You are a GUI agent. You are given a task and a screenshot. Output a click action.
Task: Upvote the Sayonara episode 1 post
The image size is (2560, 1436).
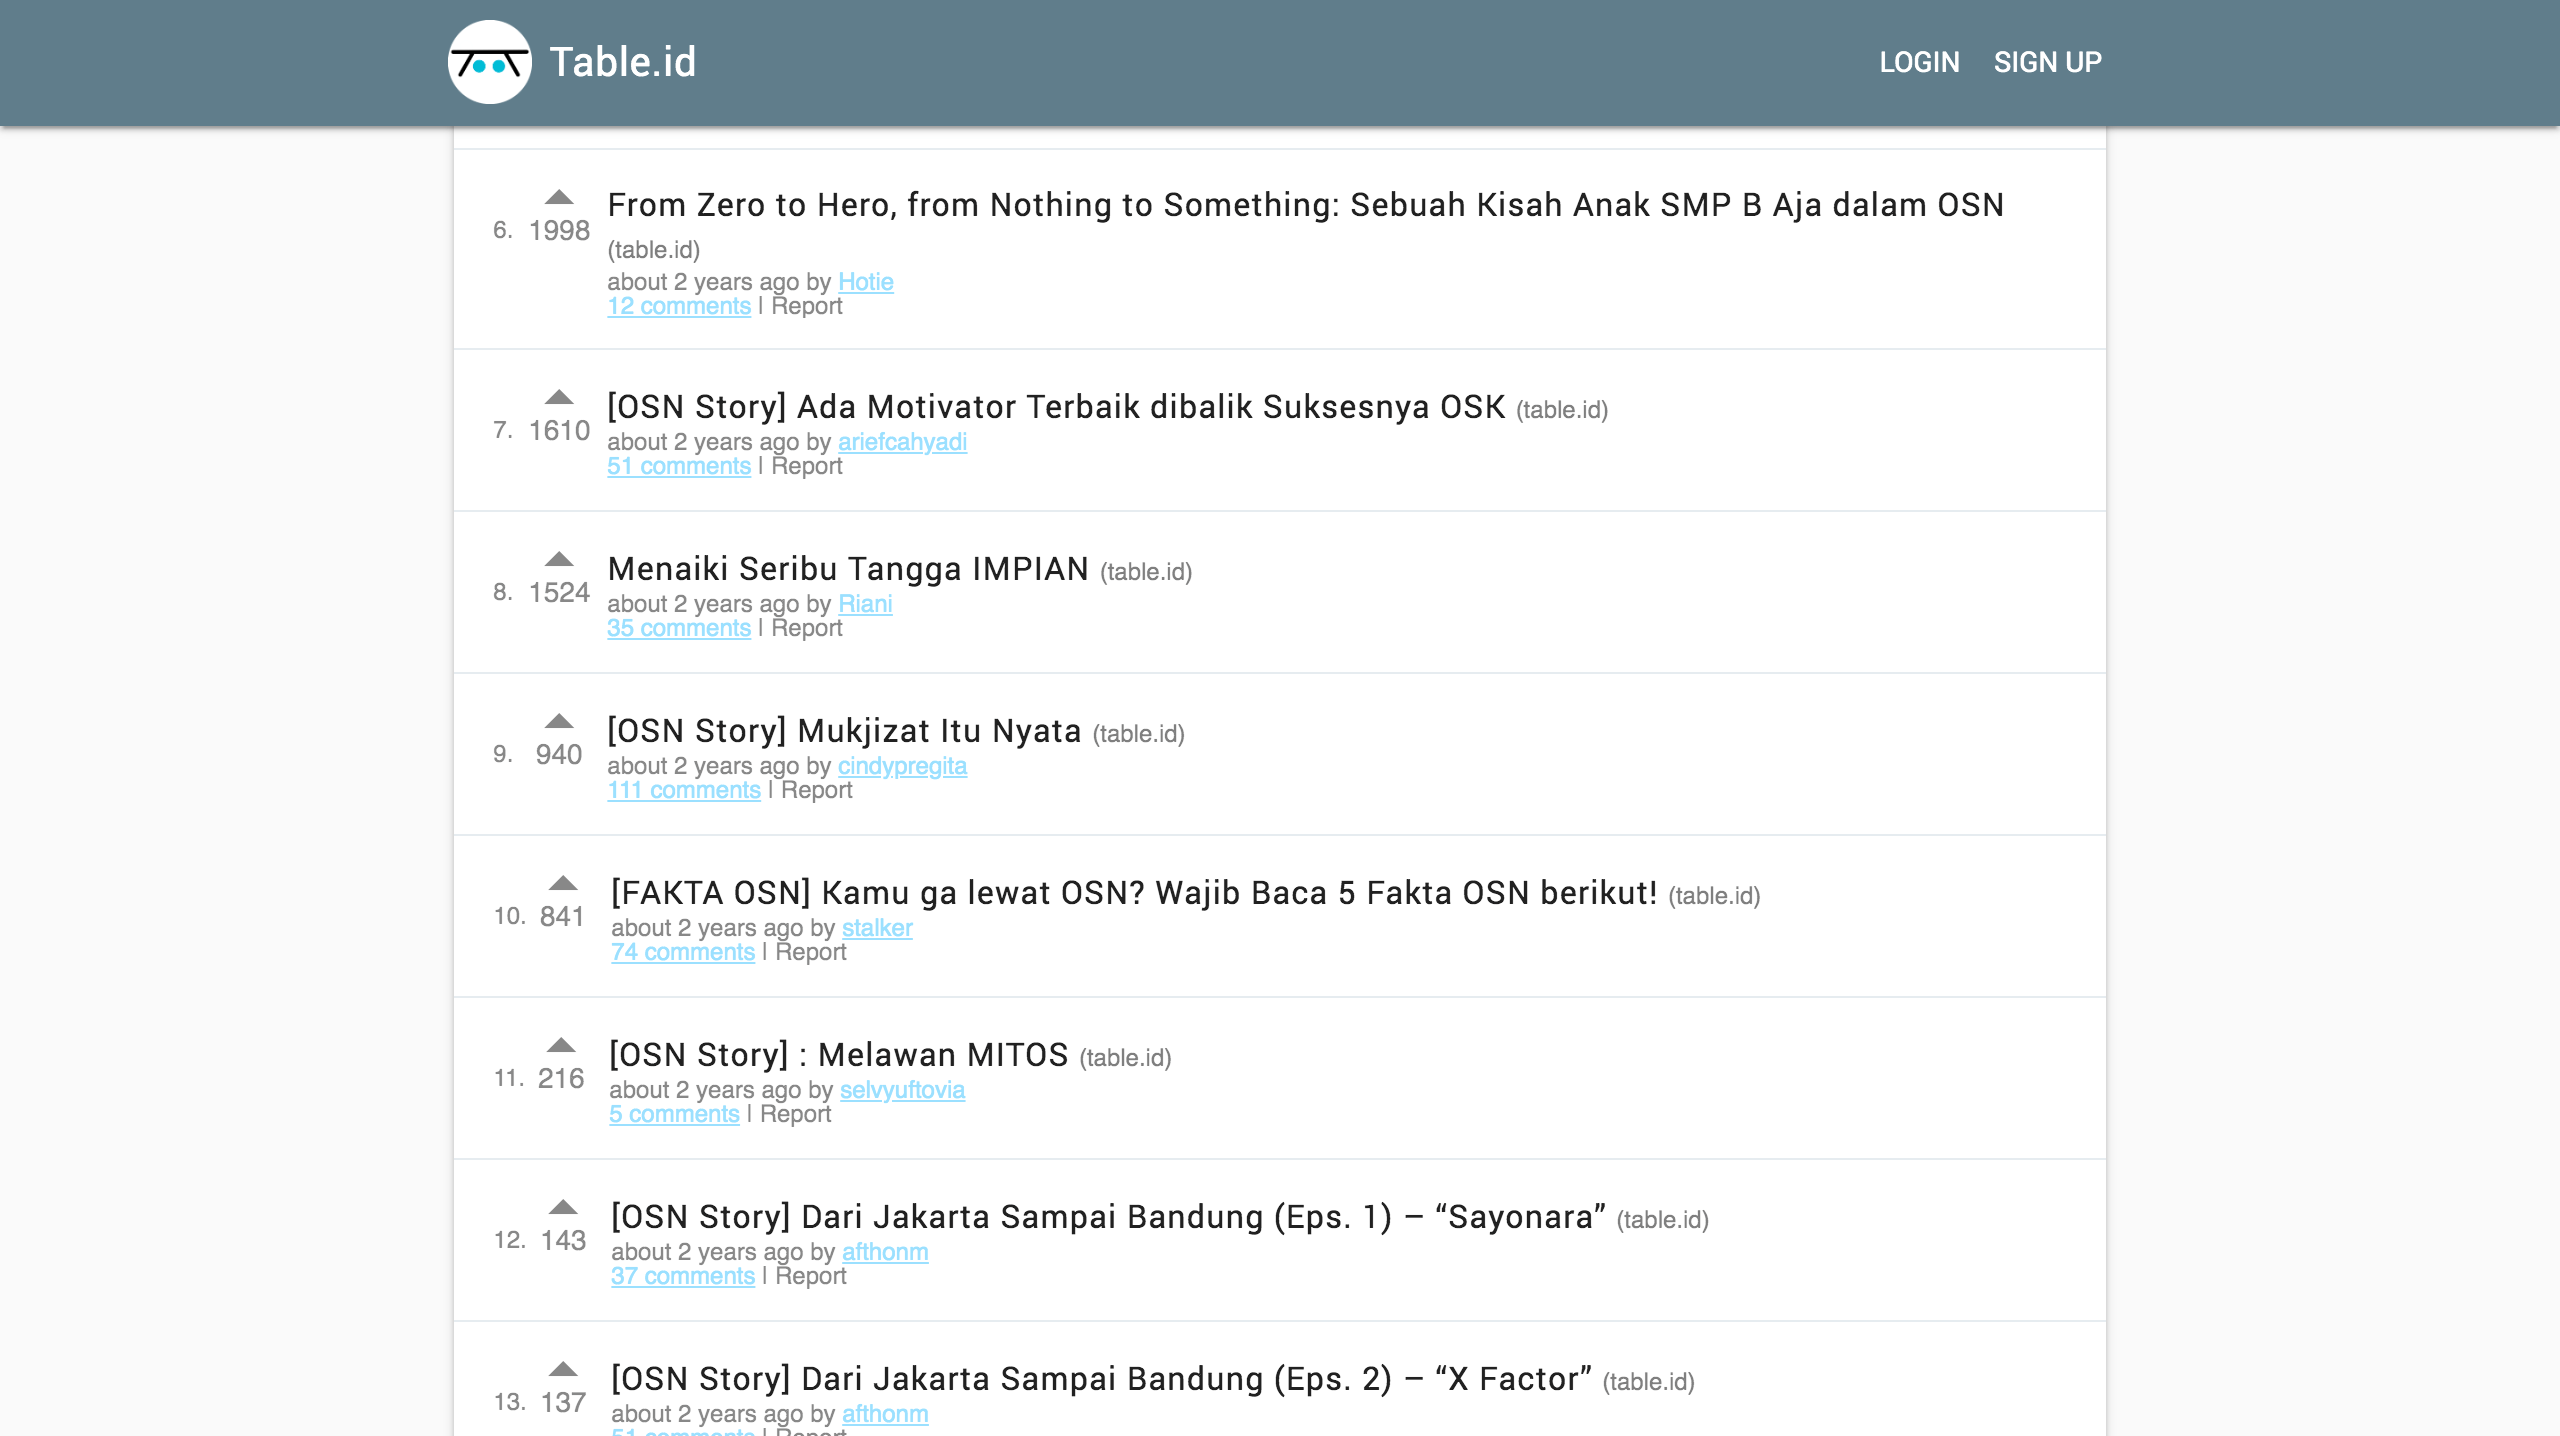563,1207
